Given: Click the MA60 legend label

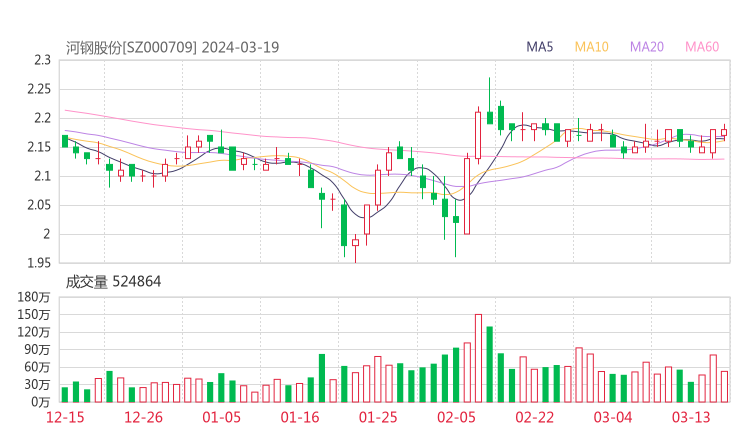Looking at the screenshot, I should 702,47.
